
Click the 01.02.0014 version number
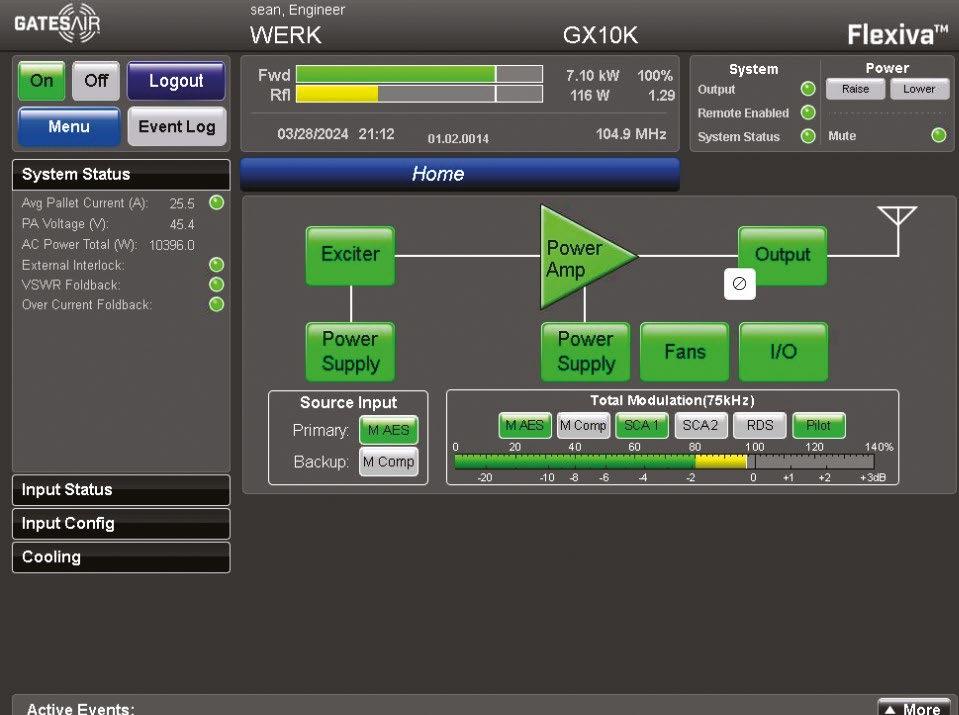458,139
